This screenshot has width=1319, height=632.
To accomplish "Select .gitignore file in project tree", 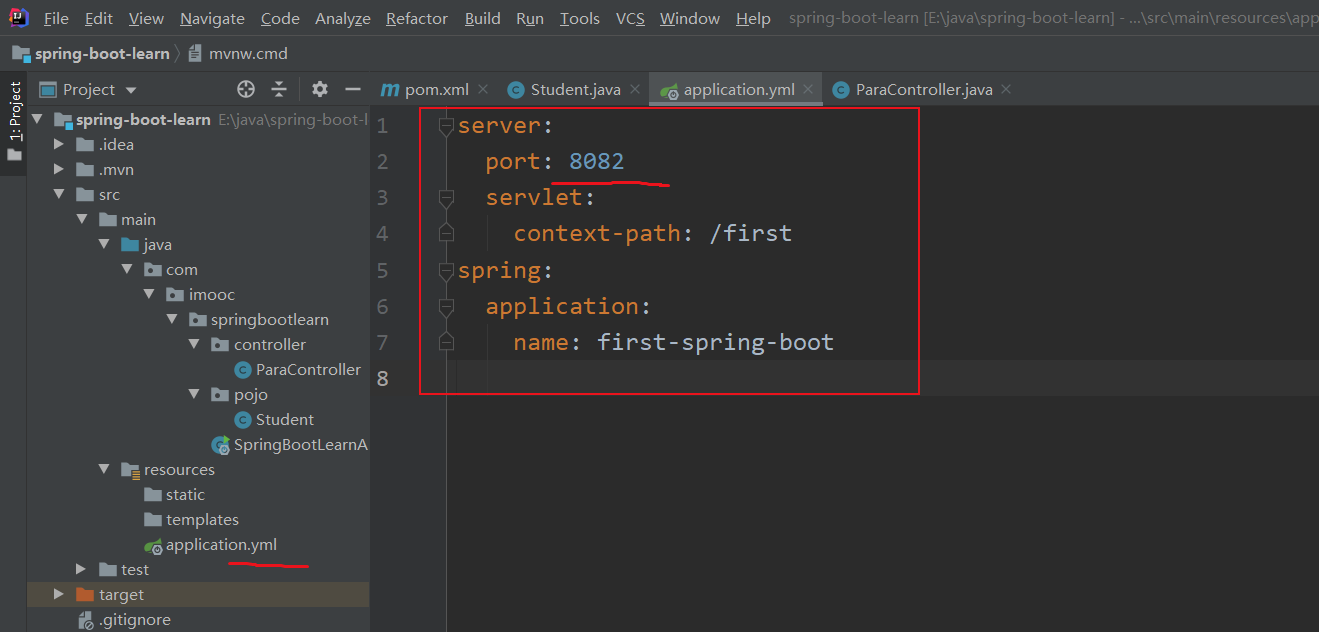I will (125, 619).
